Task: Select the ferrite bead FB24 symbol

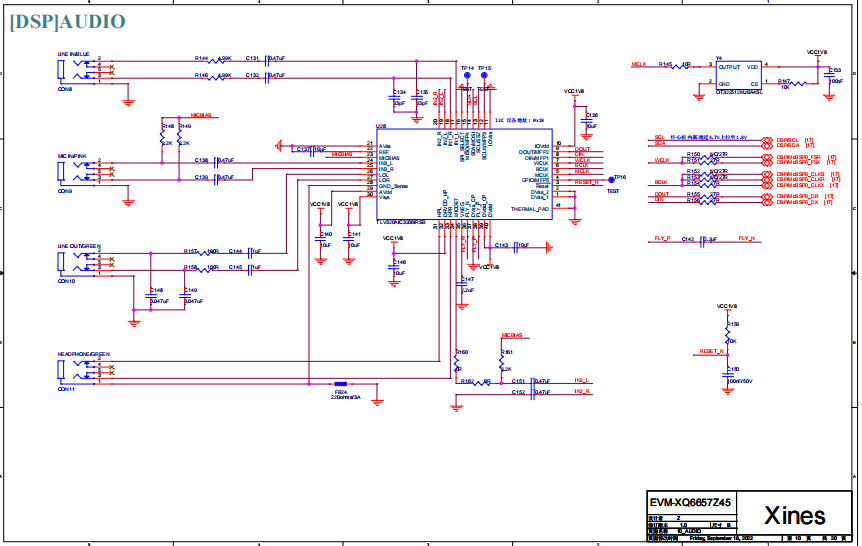Action: pos(342,384)
